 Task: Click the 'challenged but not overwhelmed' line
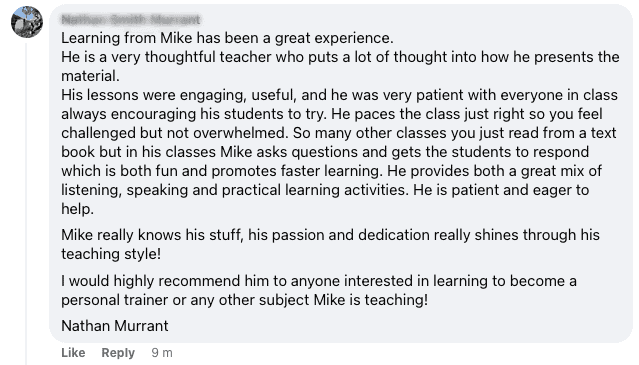coord(339,133)
